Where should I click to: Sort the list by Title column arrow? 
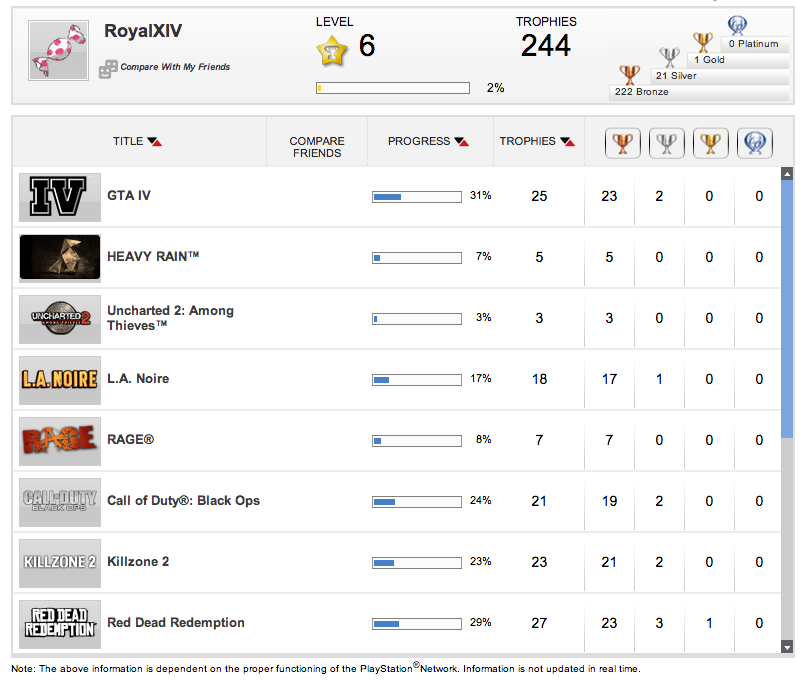coord(154,142)
